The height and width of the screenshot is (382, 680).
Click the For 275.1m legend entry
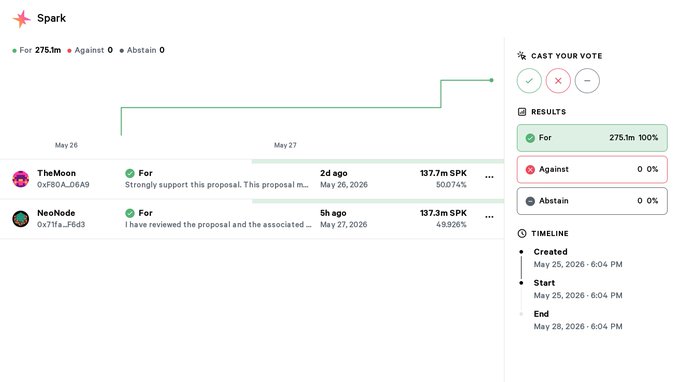point(37,50)
